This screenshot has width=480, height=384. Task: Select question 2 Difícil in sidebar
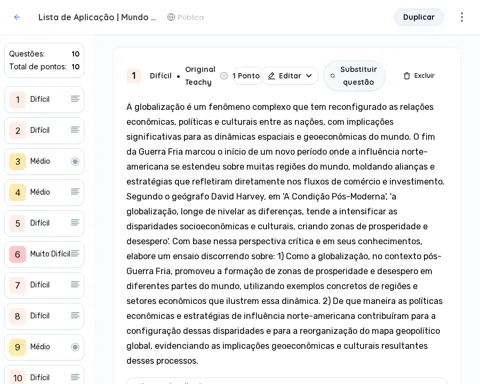click(x=44, y=130)
